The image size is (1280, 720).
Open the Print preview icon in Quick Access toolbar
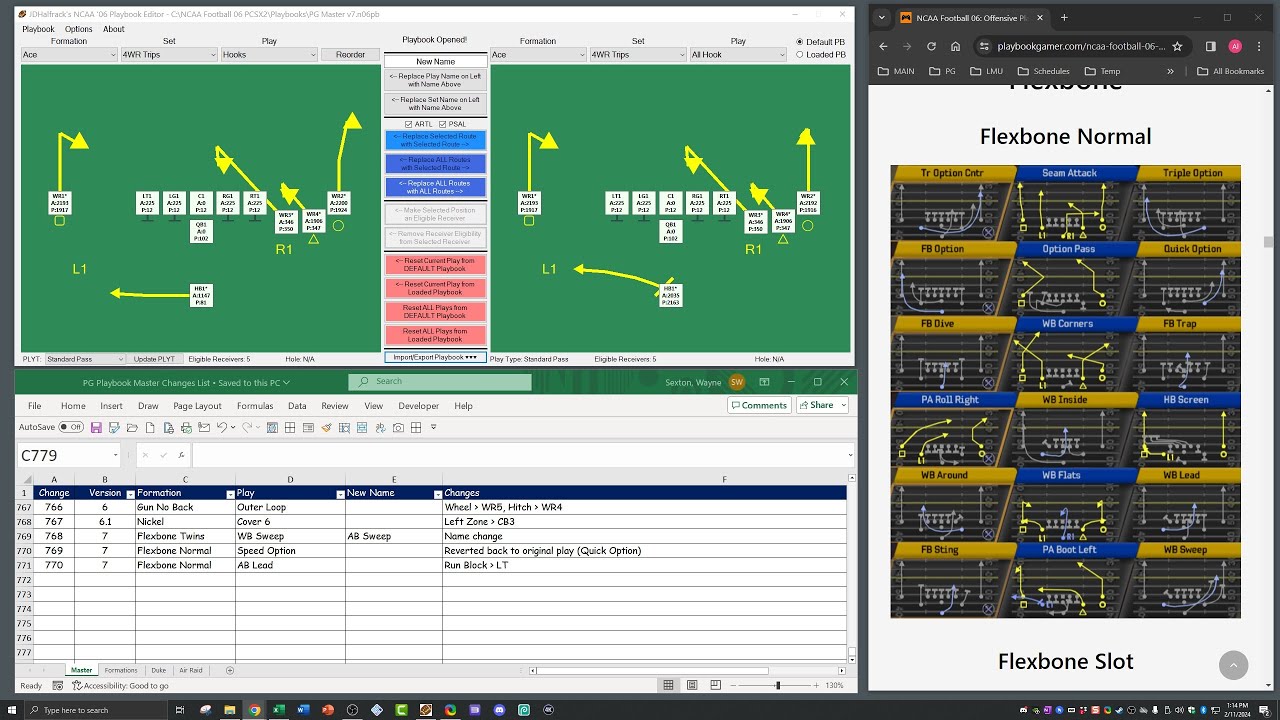(x=168, y=427)
